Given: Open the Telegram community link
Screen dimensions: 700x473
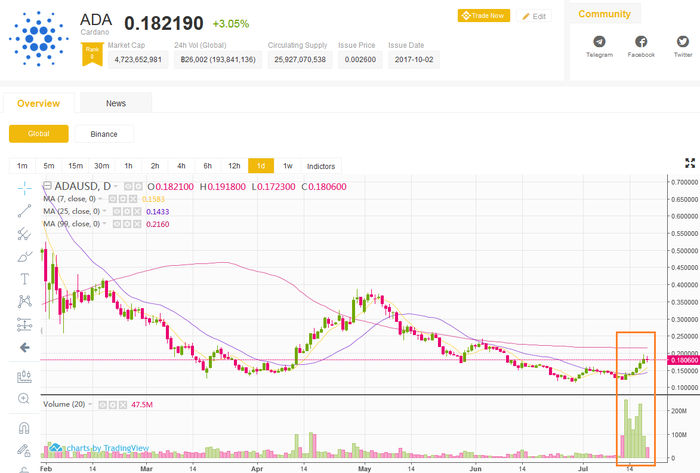Looking at the screenshot, I should 599,46.
